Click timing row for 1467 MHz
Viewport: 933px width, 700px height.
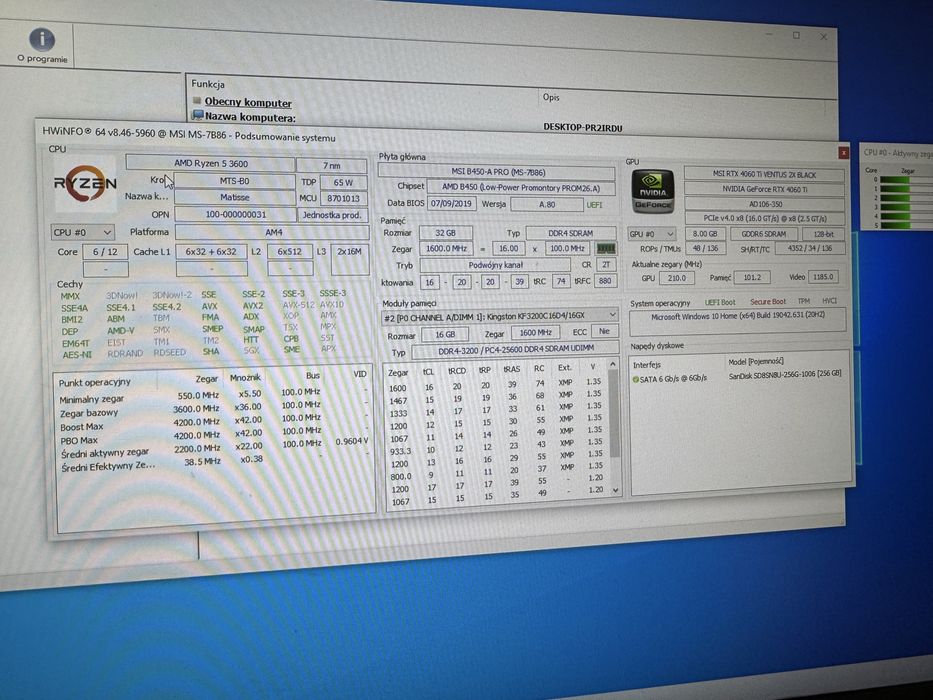click(496, 397)
